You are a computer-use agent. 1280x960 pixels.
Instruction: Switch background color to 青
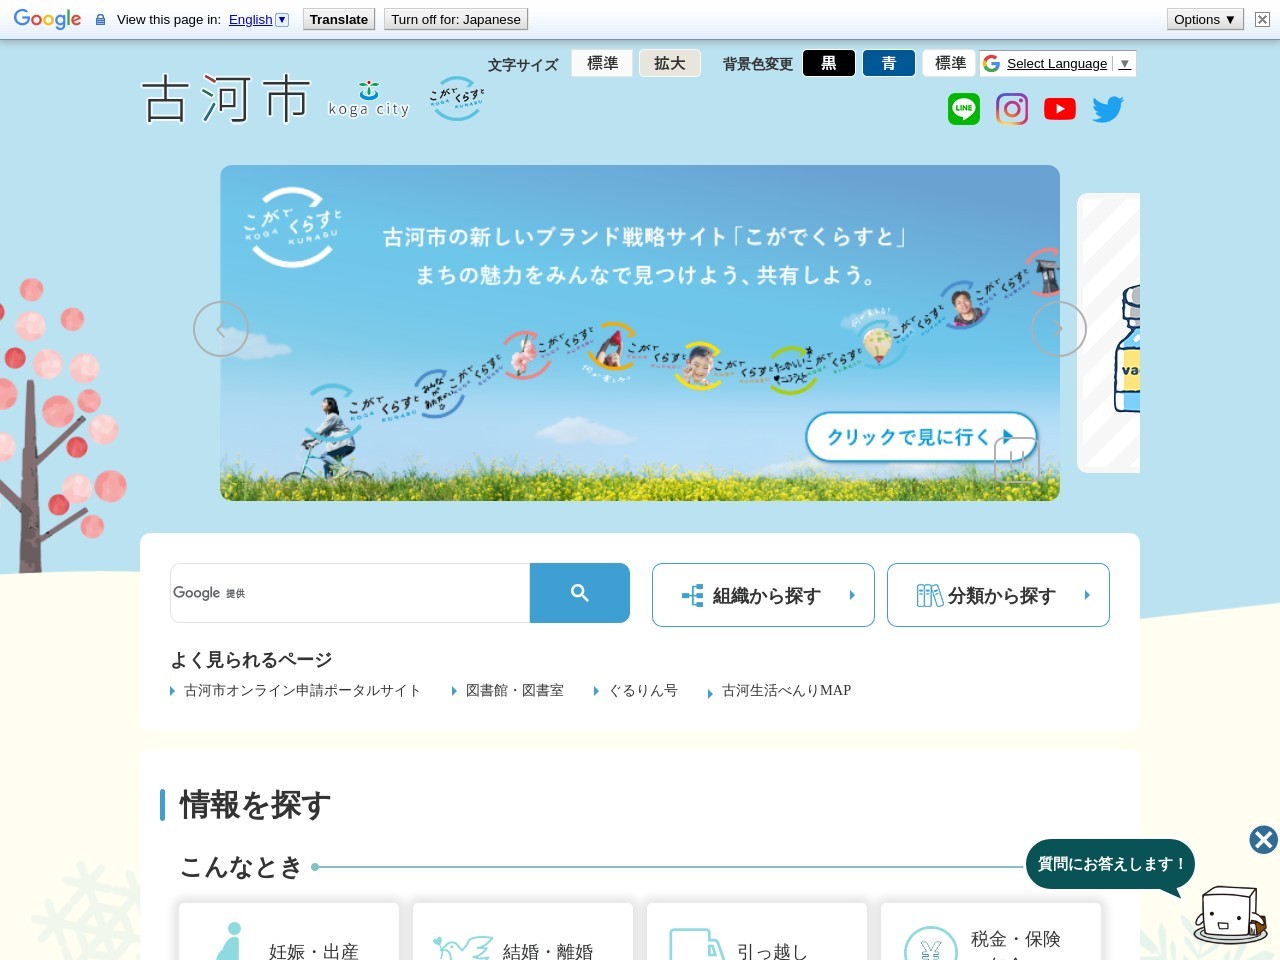889,63
